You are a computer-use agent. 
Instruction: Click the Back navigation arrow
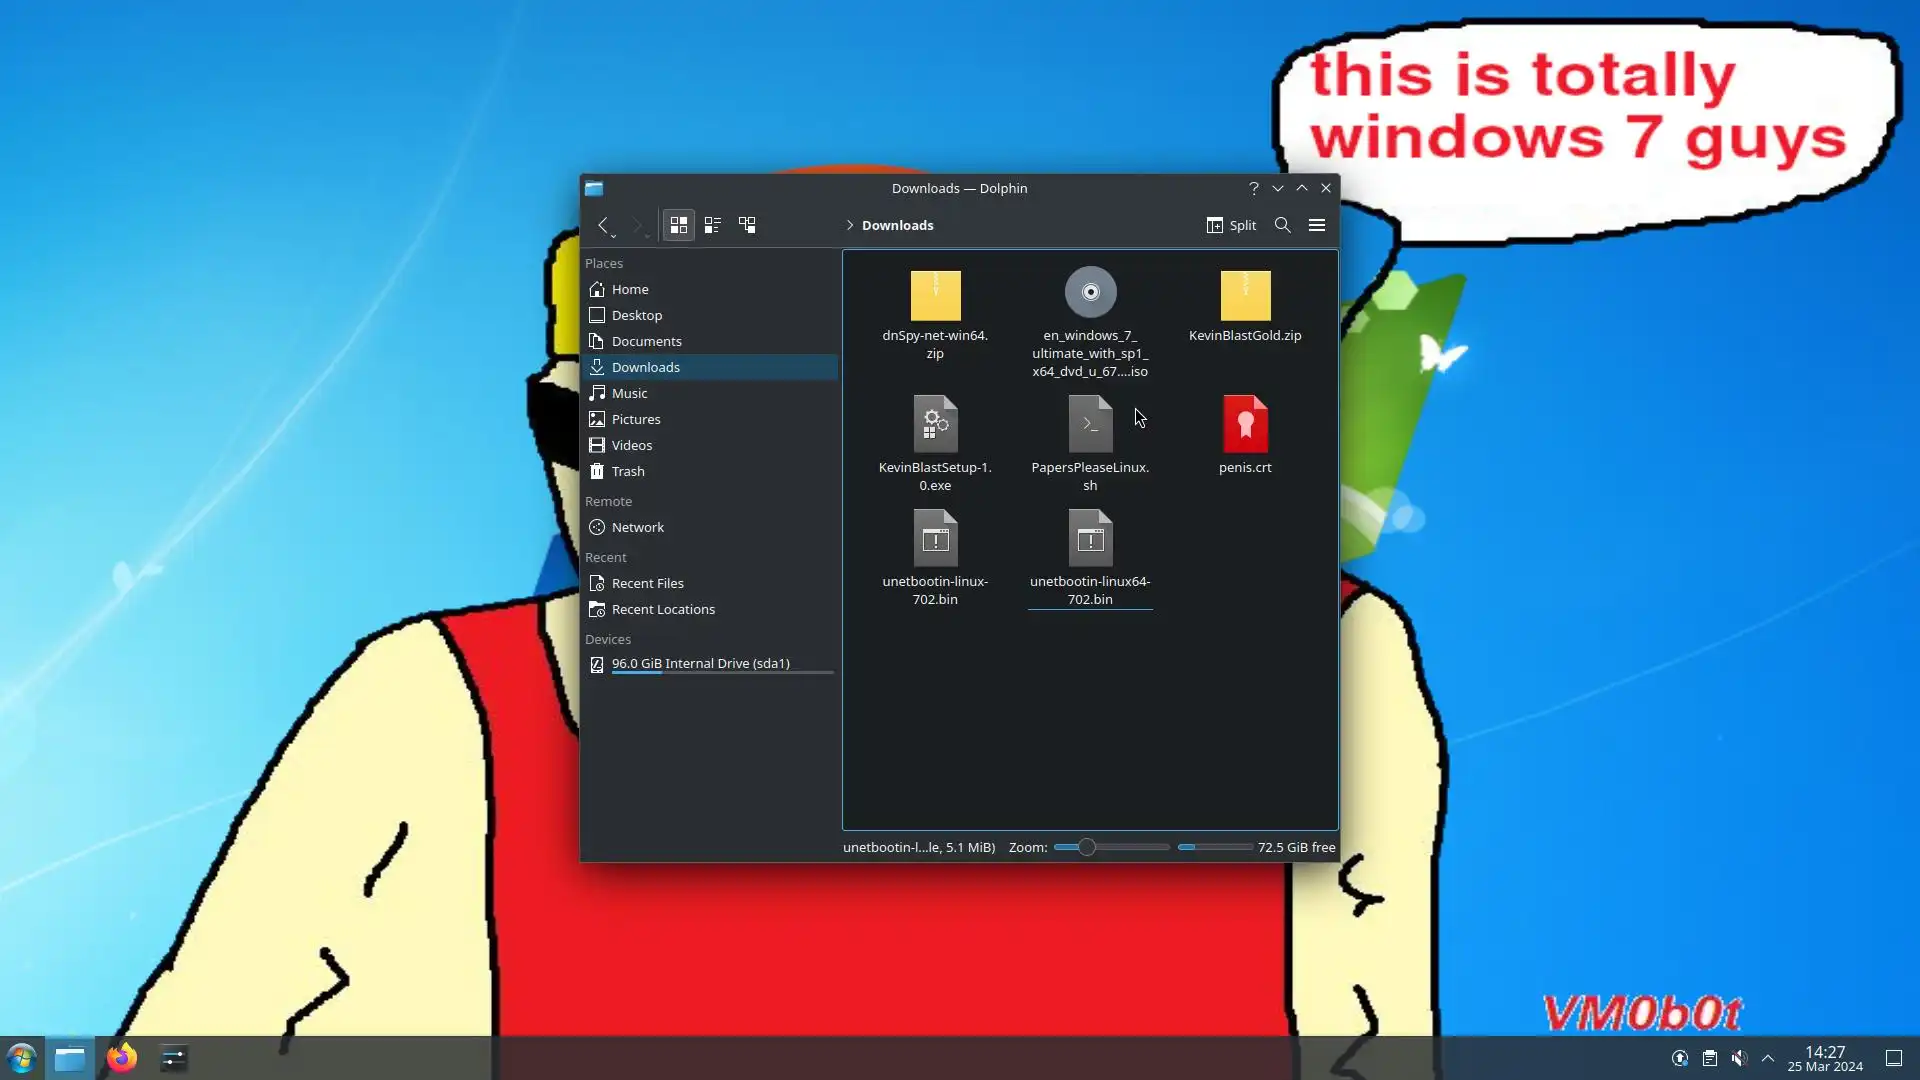603,225
